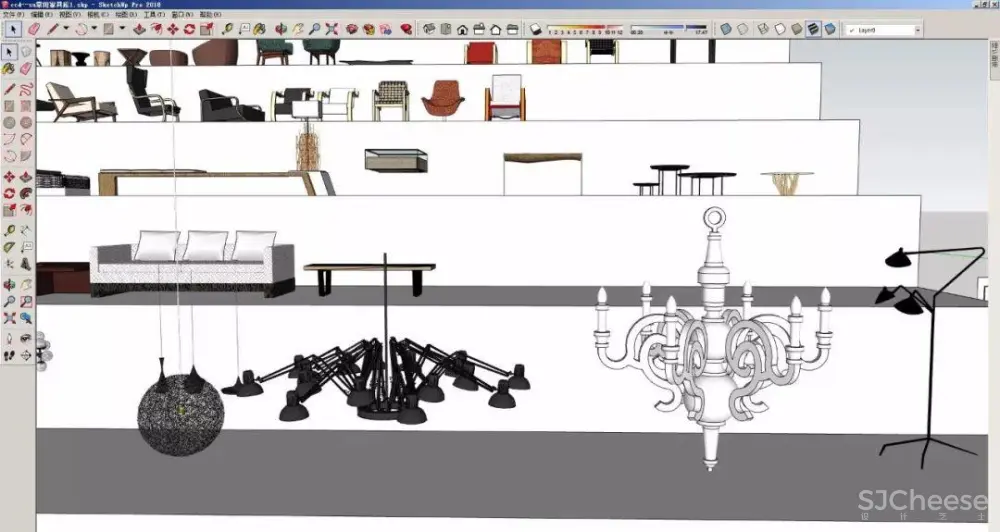The height and width of the screenshot is (532, 1000).
Task: Expand the rectangle shape dropdown arrow
Action: (x=120, y=30)
